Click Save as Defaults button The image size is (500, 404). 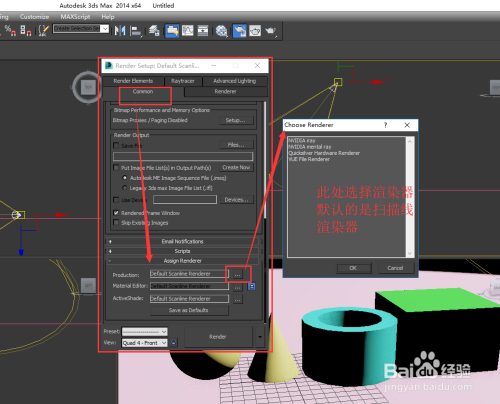pos(189,310)
